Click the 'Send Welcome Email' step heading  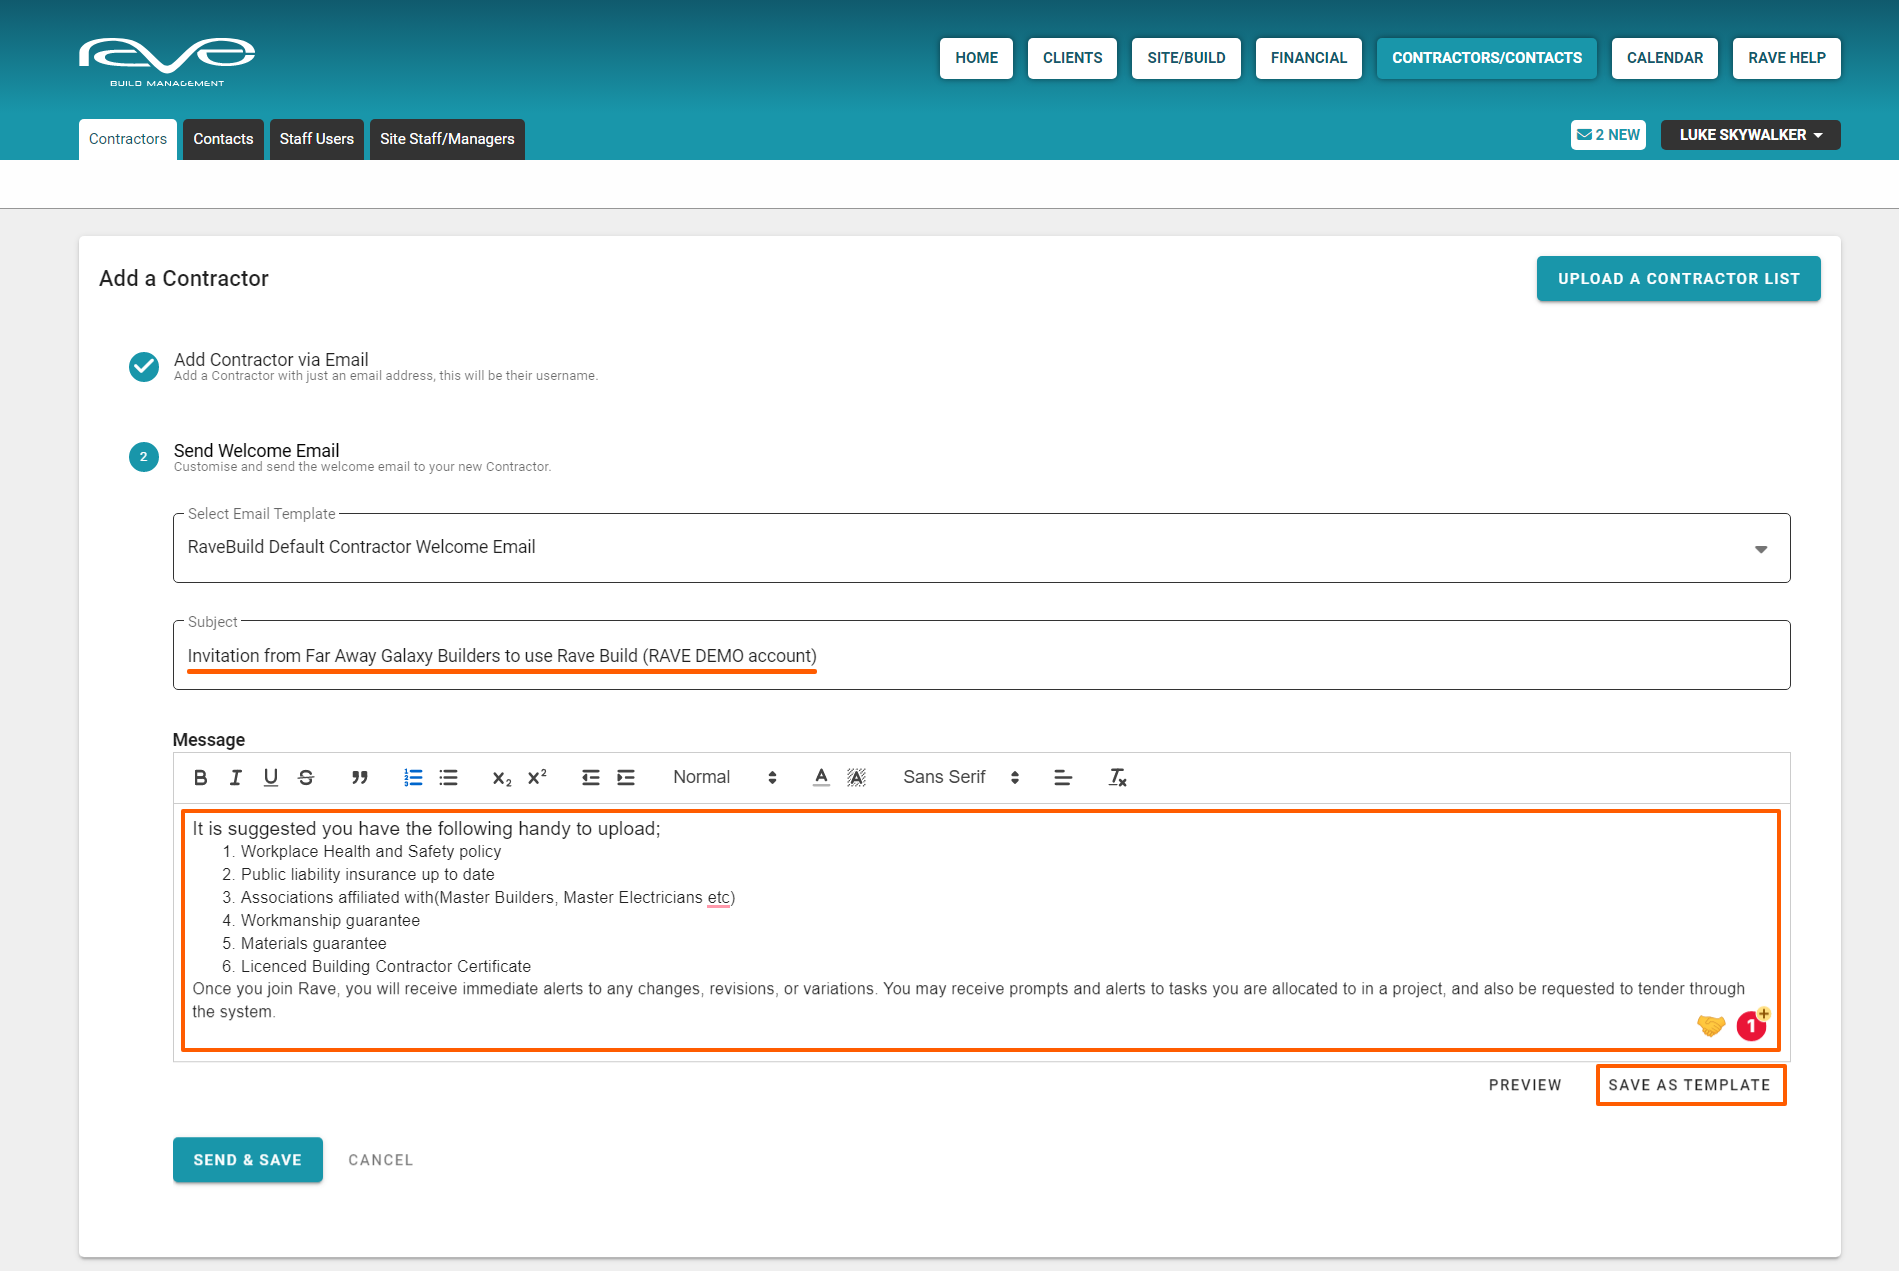257,450
